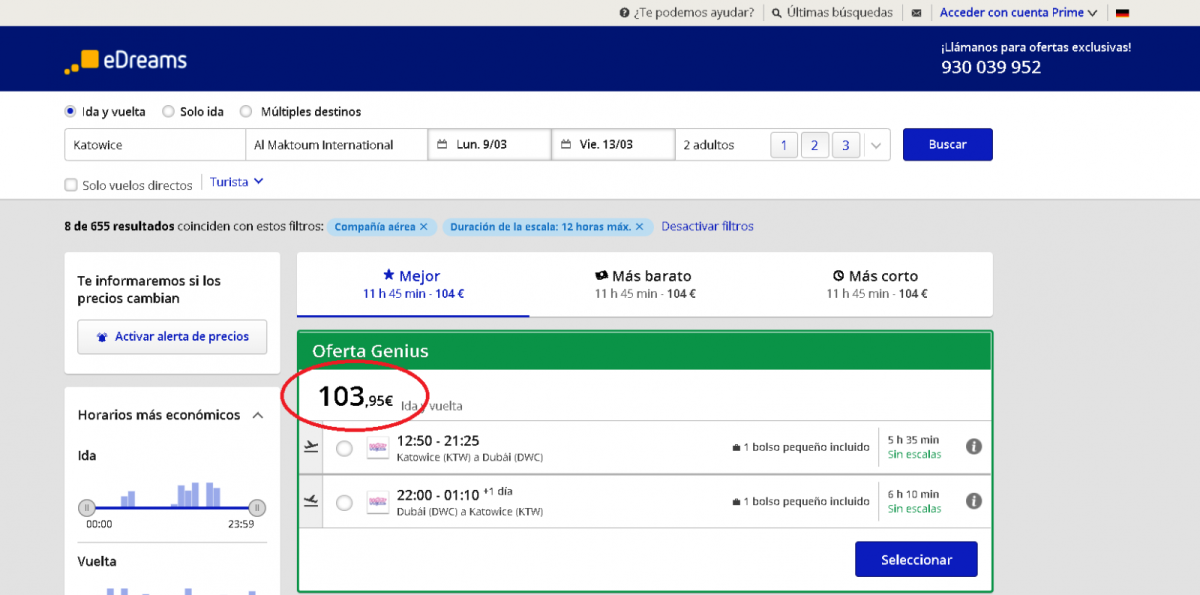Click the return date calendar icon
This screenshot has height=595, width=1200.
pyautogui.click(x=565, y=145)
